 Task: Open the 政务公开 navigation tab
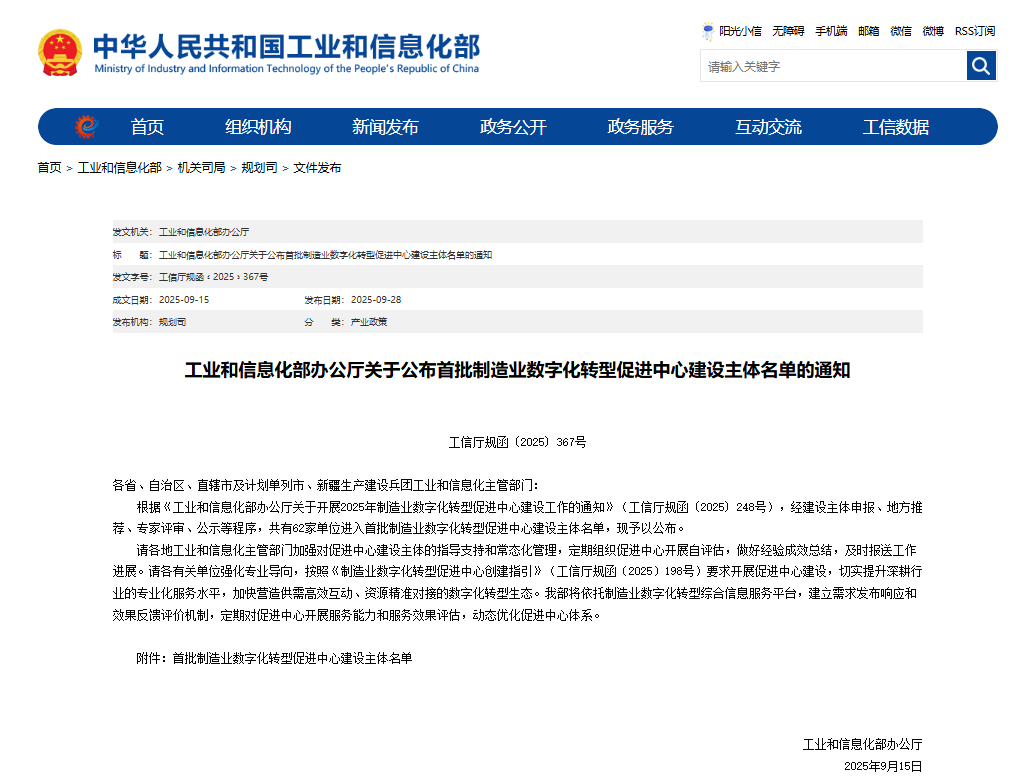pos(513,127)
